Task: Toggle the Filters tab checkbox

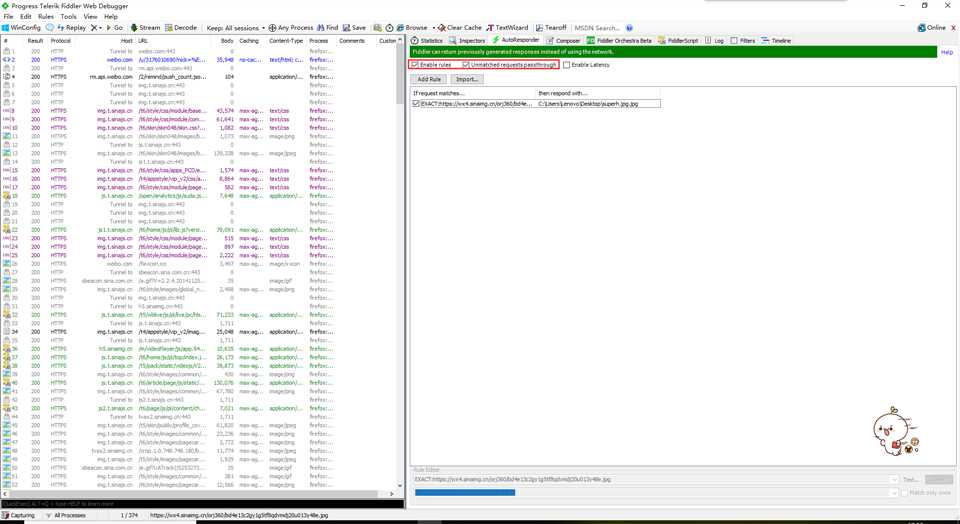Action: pos(733,40)
